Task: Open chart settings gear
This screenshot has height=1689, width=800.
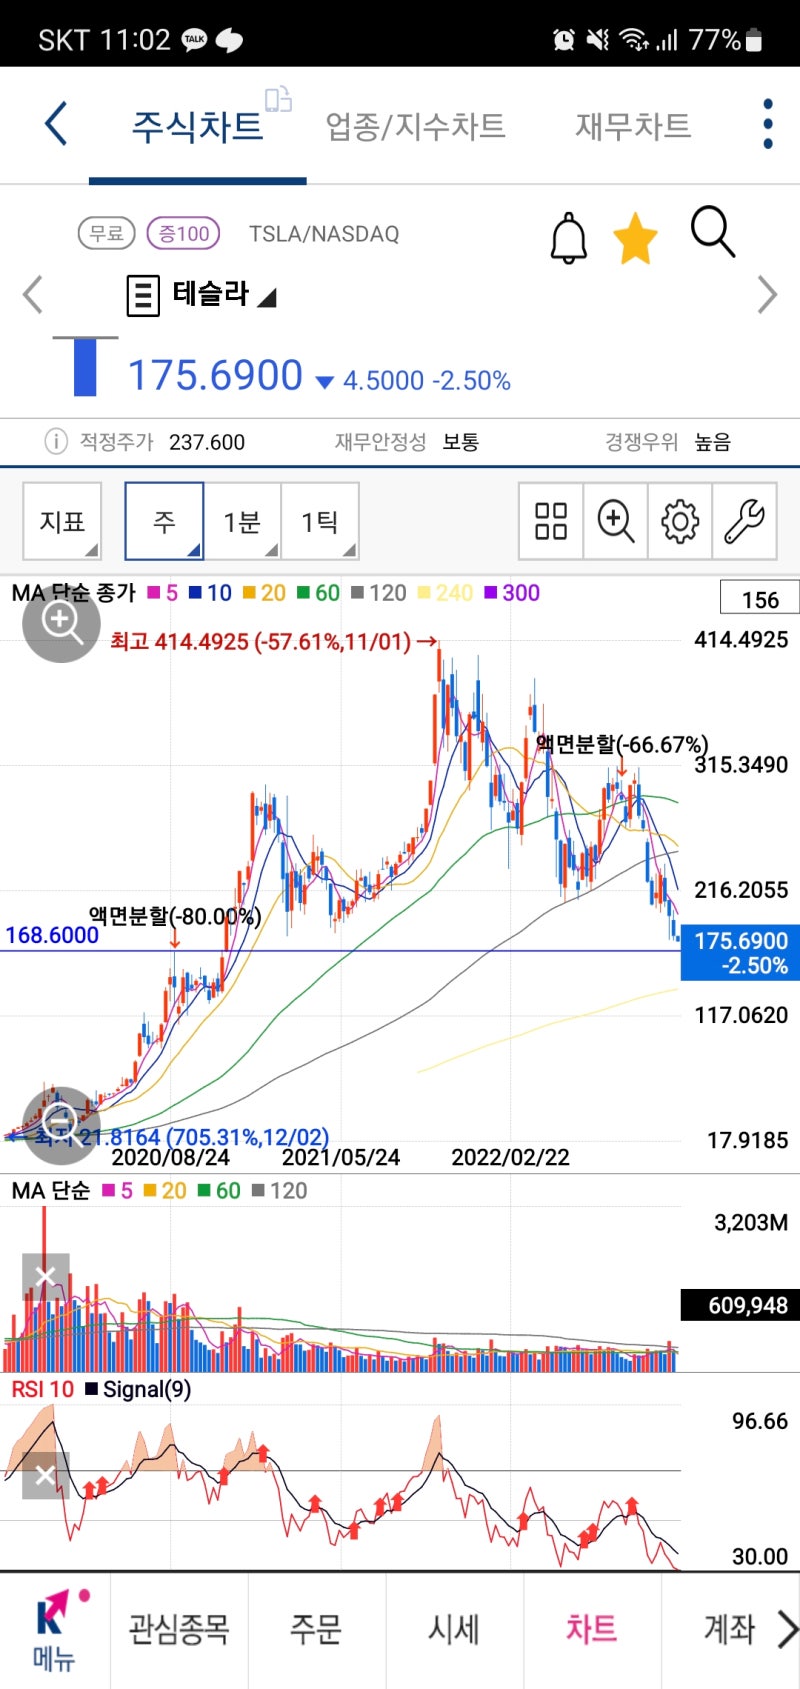Action: 680,521
